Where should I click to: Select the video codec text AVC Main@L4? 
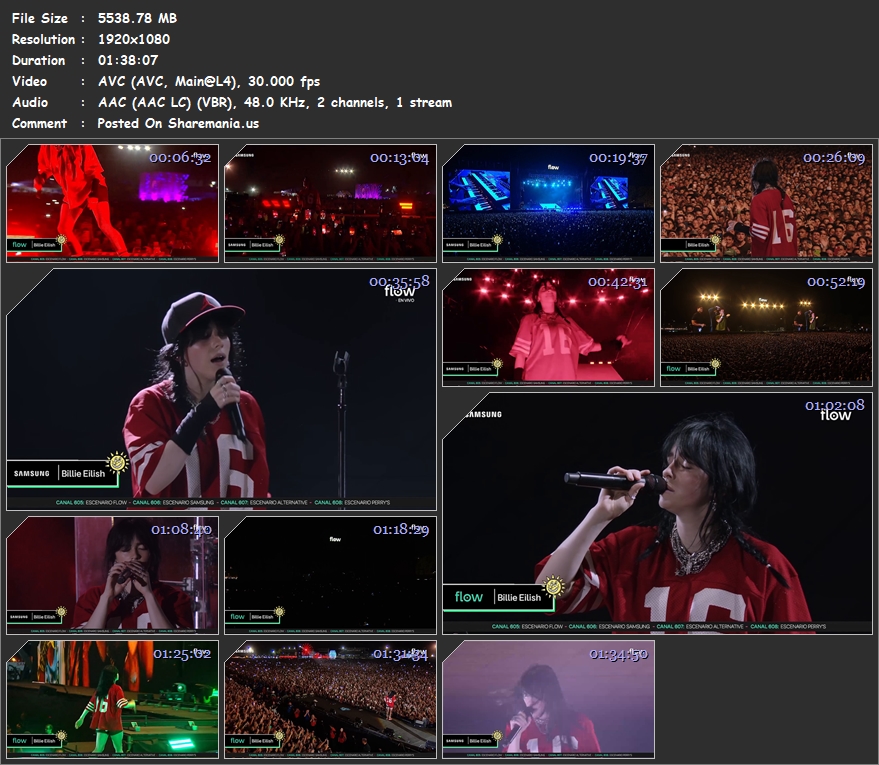tap(209, 81)
